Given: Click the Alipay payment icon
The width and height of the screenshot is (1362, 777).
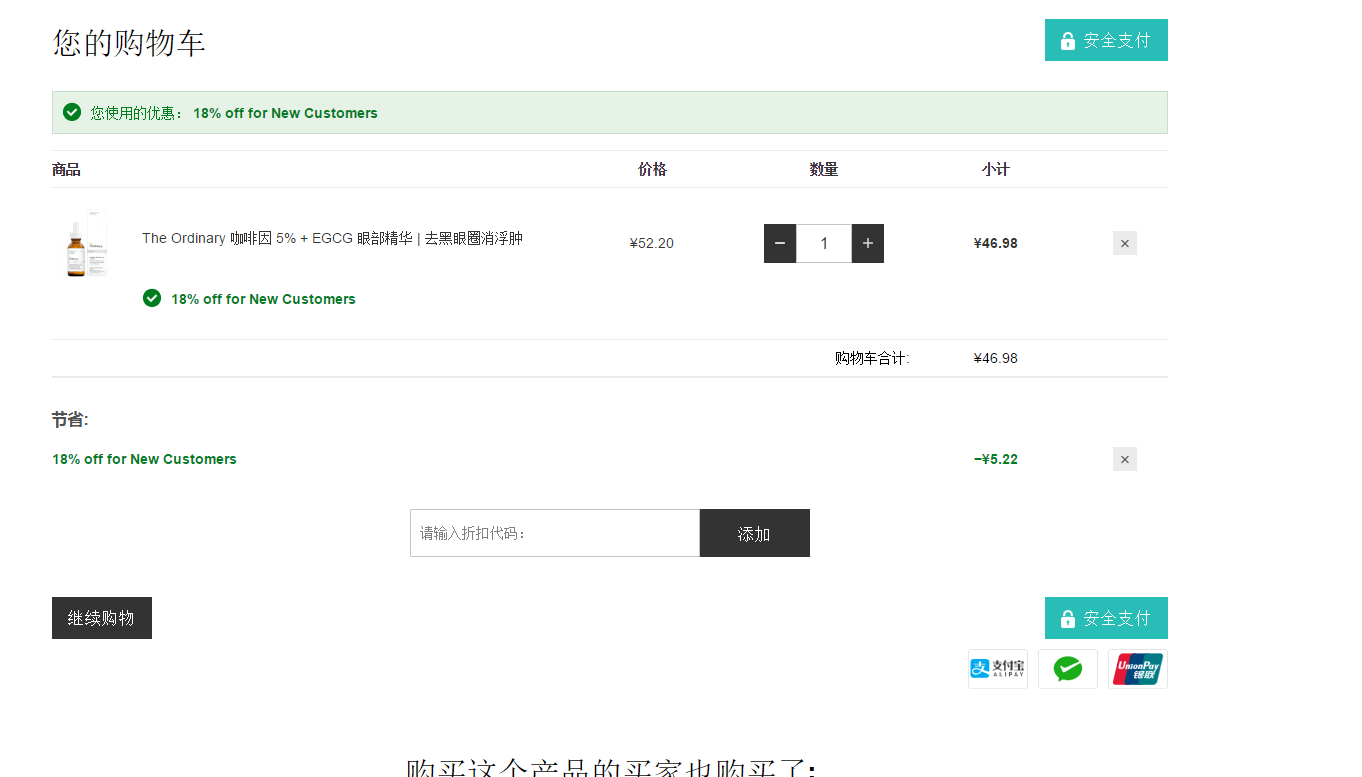Looking at the screenshot, I should [x=998, y=669].
